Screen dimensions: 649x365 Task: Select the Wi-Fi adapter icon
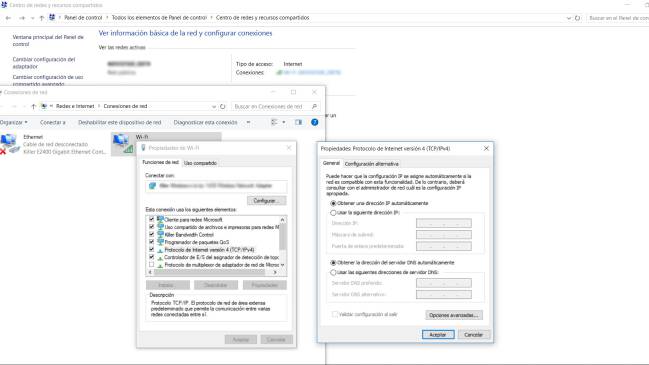pyautogui.click(x=123, y=144)
